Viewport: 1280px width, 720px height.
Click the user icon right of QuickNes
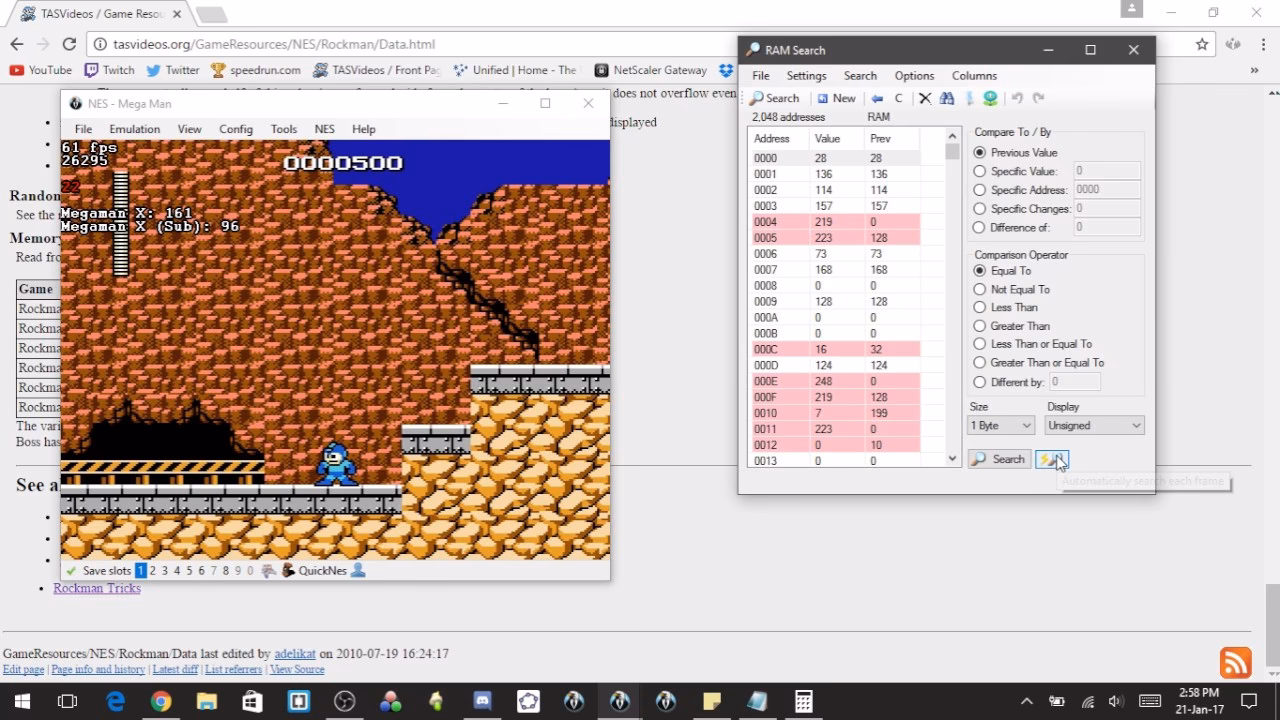click(x=358, y=571)
